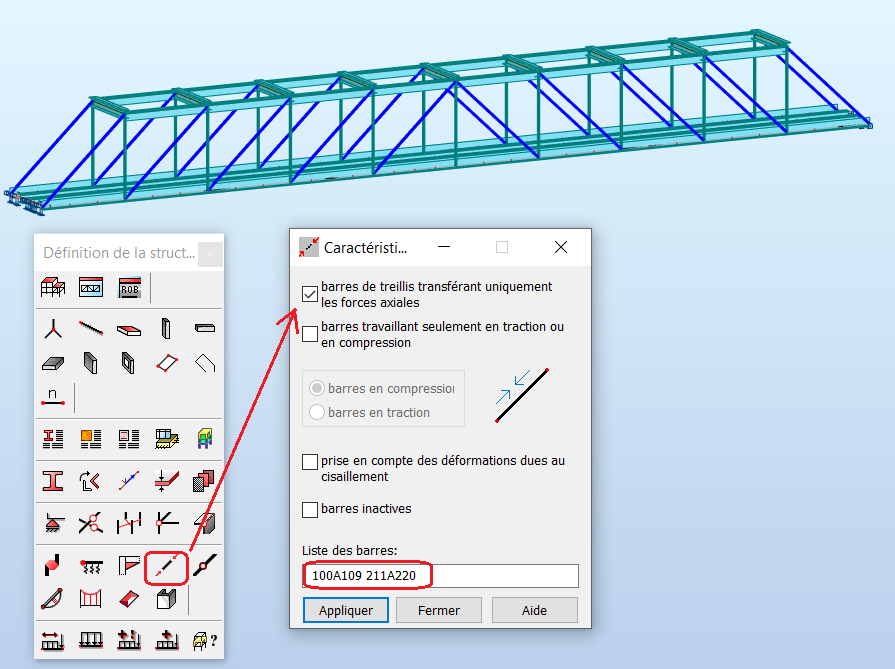Open the Aide help dialog
The height and width of the screenshot is (669, 895).
(535, 609)
